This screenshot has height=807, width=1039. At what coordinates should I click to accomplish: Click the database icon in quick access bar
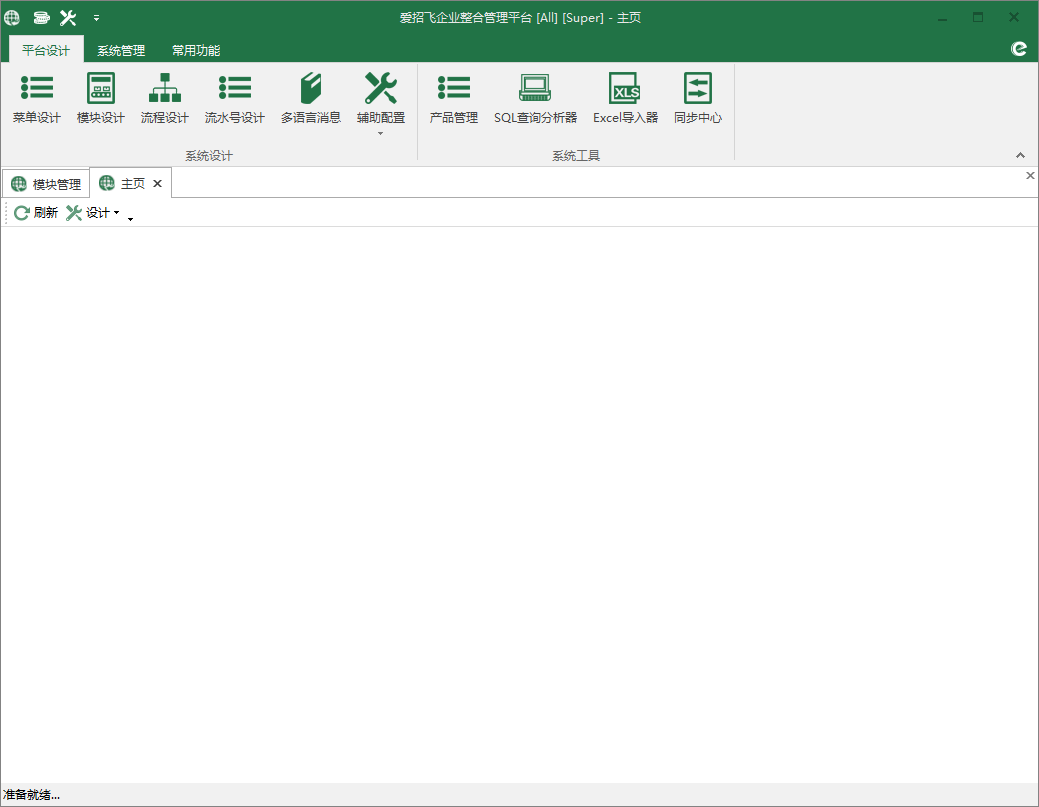[41, 18]
